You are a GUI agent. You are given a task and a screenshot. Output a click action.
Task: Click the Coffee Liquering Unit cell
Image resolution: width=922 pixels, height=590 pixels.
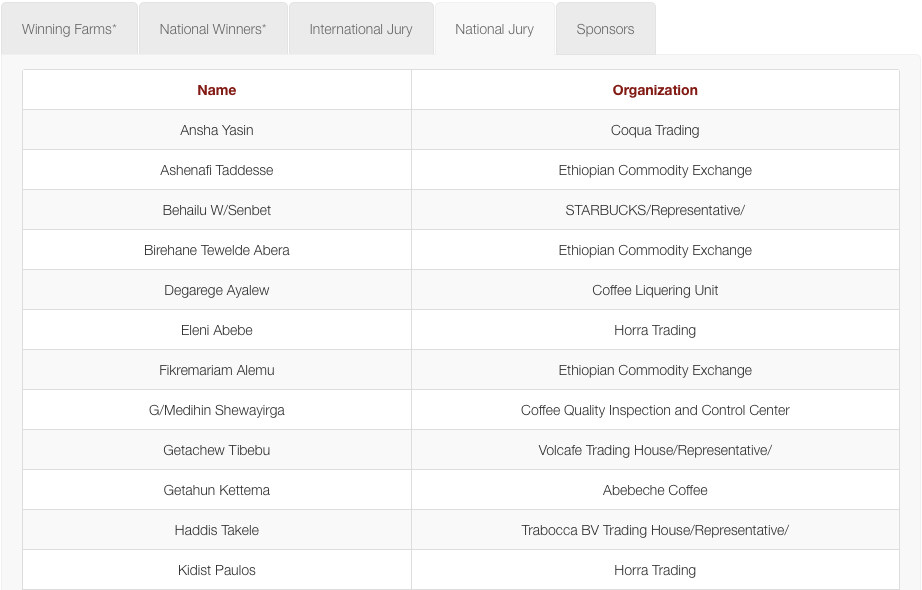coord(655,290)
